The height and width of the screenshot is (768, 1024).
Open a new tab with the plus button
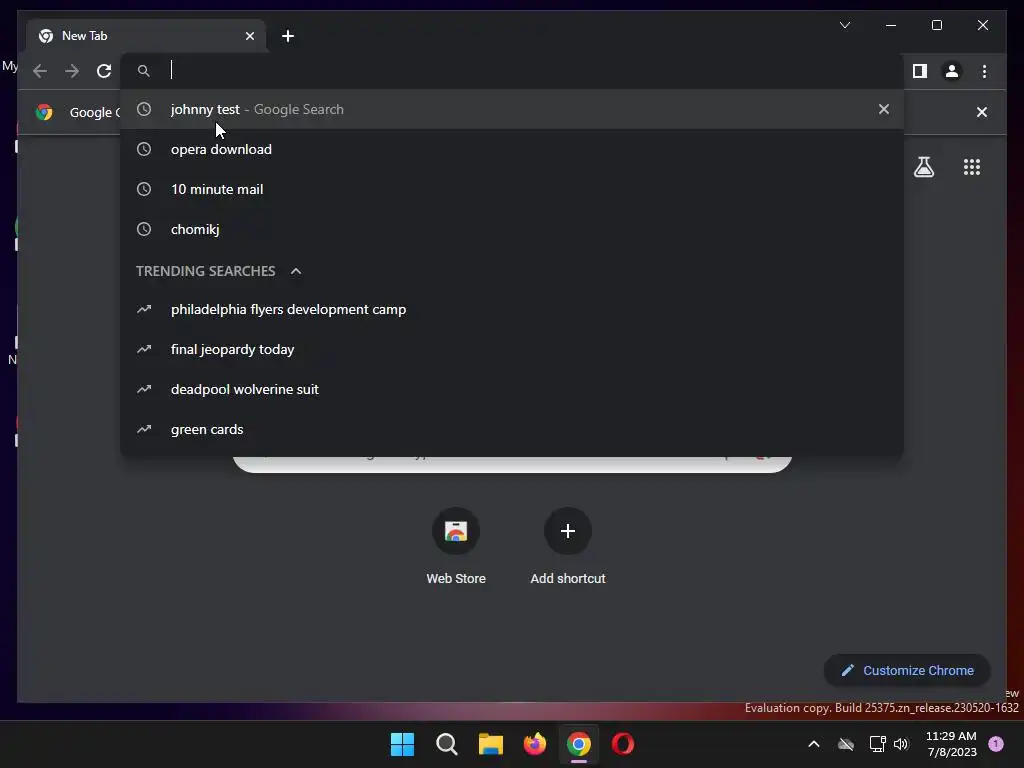[x=288, y=36]
